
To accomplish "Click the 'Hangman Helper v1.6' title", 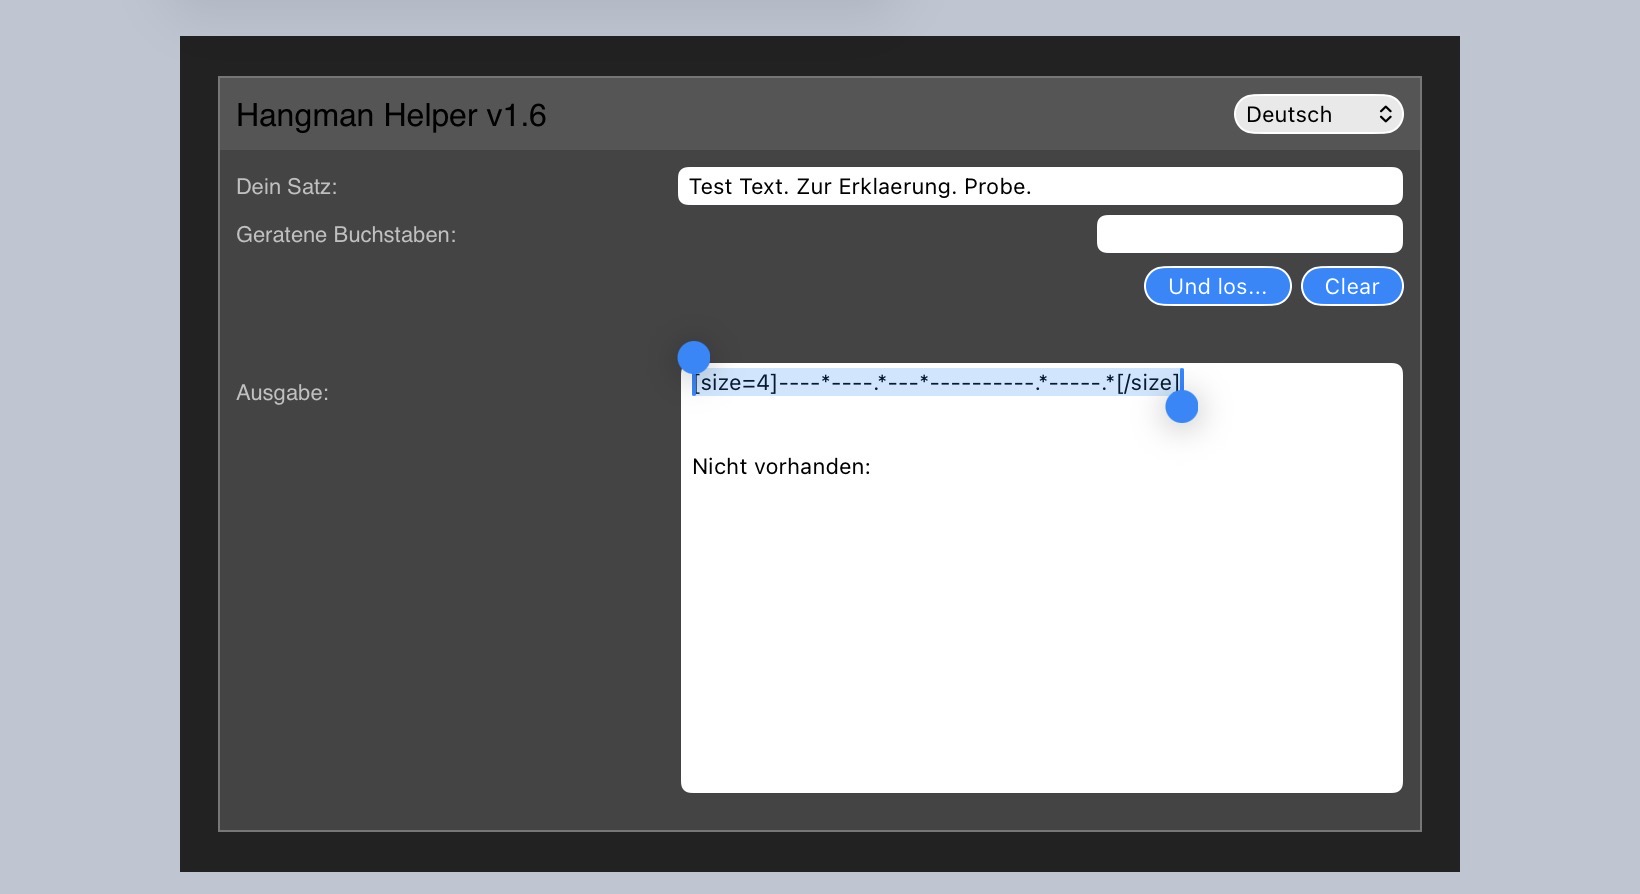I will coord(391,115).
